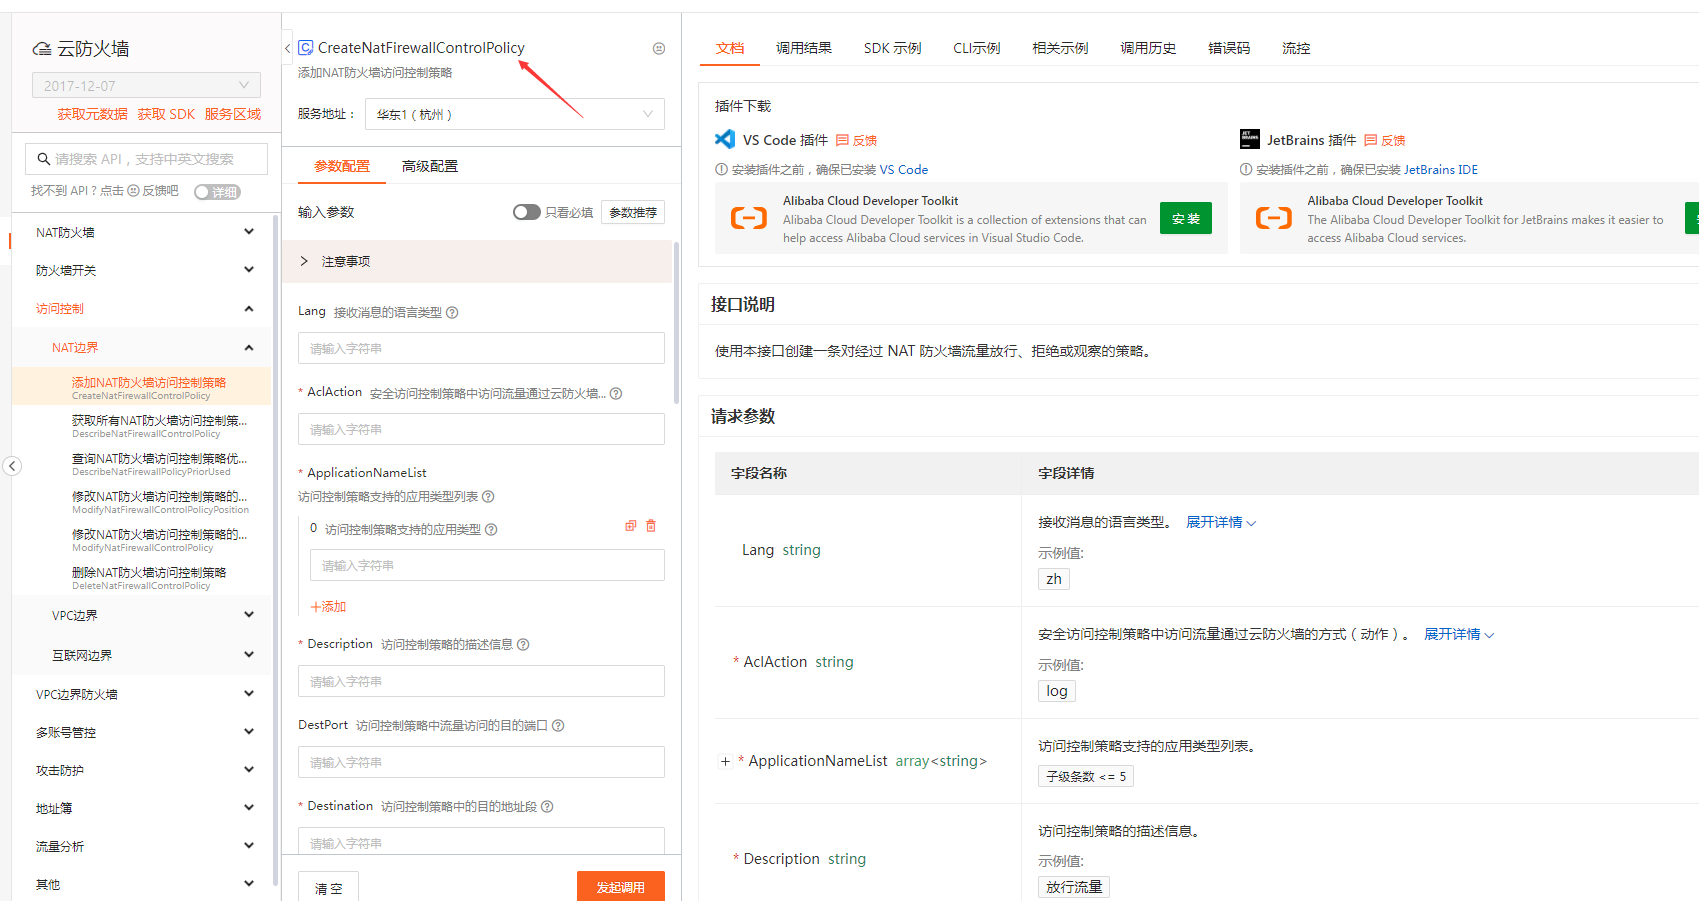Image resolution: width=1699 pixels, height=901 pixels.
Task: Toggle the 详细 switch under API search
Action: pyautogui.click(x=217, y=192)
